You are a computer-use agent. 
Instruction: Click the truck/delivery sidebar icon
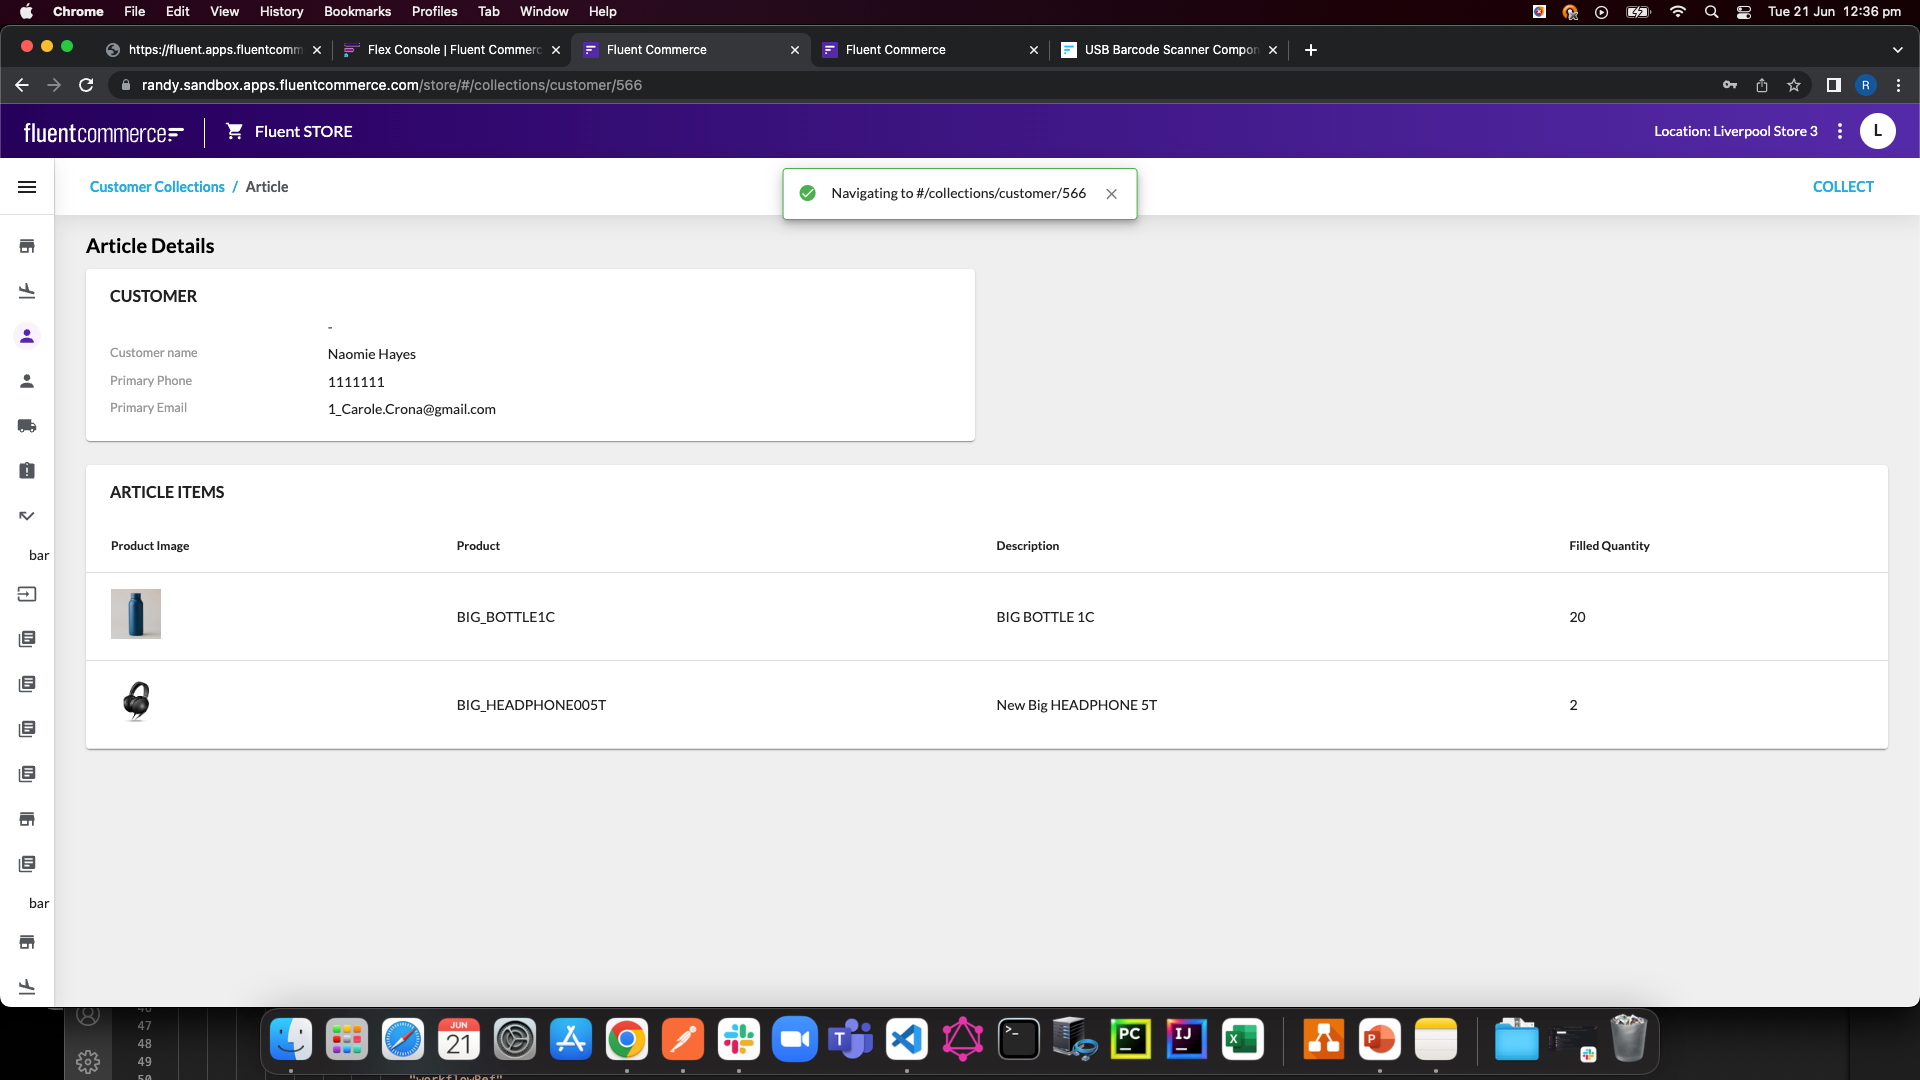pos(26,425)
